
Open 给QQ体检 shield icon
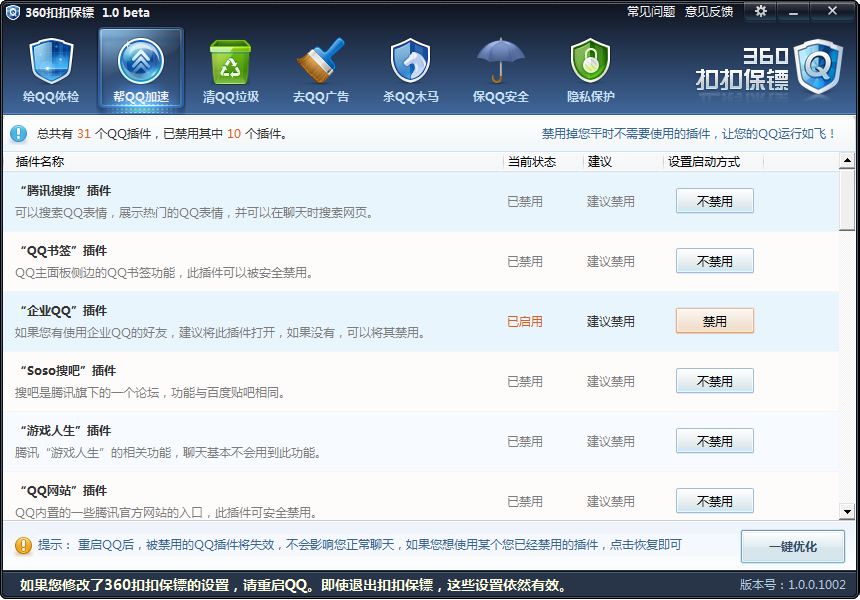(x=51, y=60)
